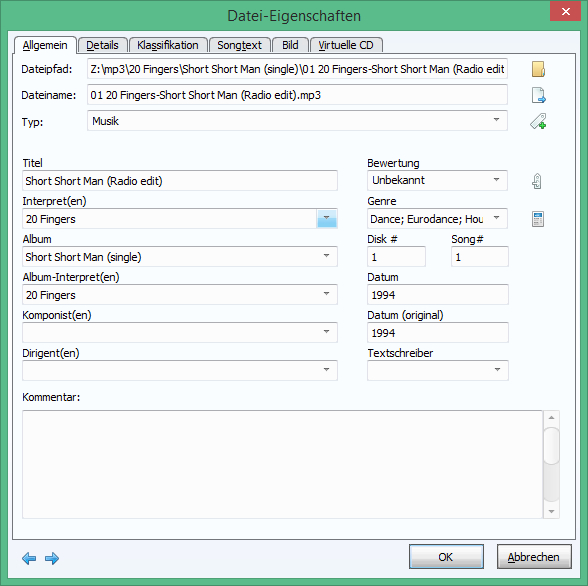Expand the Genre dropdown list
The width and height of the screenshot is (588, 586).
(496, 218)
